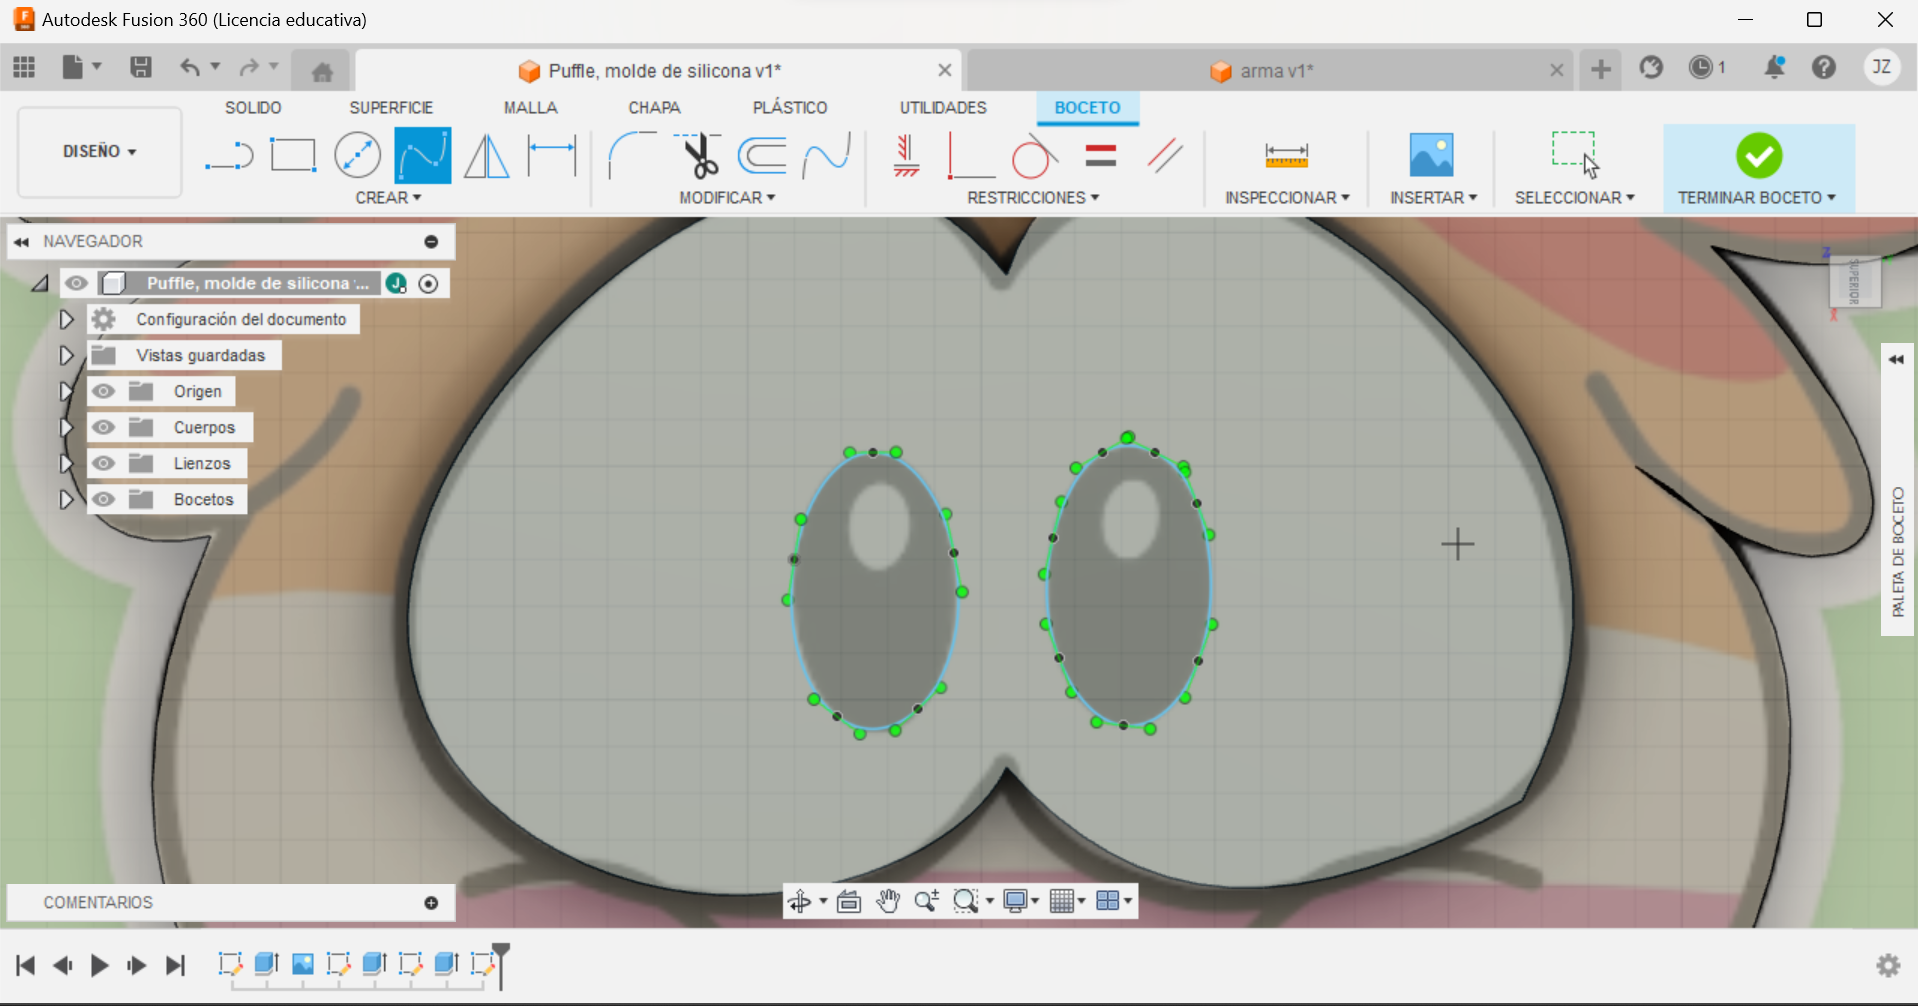This screenshot has width=1918, height=1006.
Task: Open the Help question mark
Action: 1824,67
